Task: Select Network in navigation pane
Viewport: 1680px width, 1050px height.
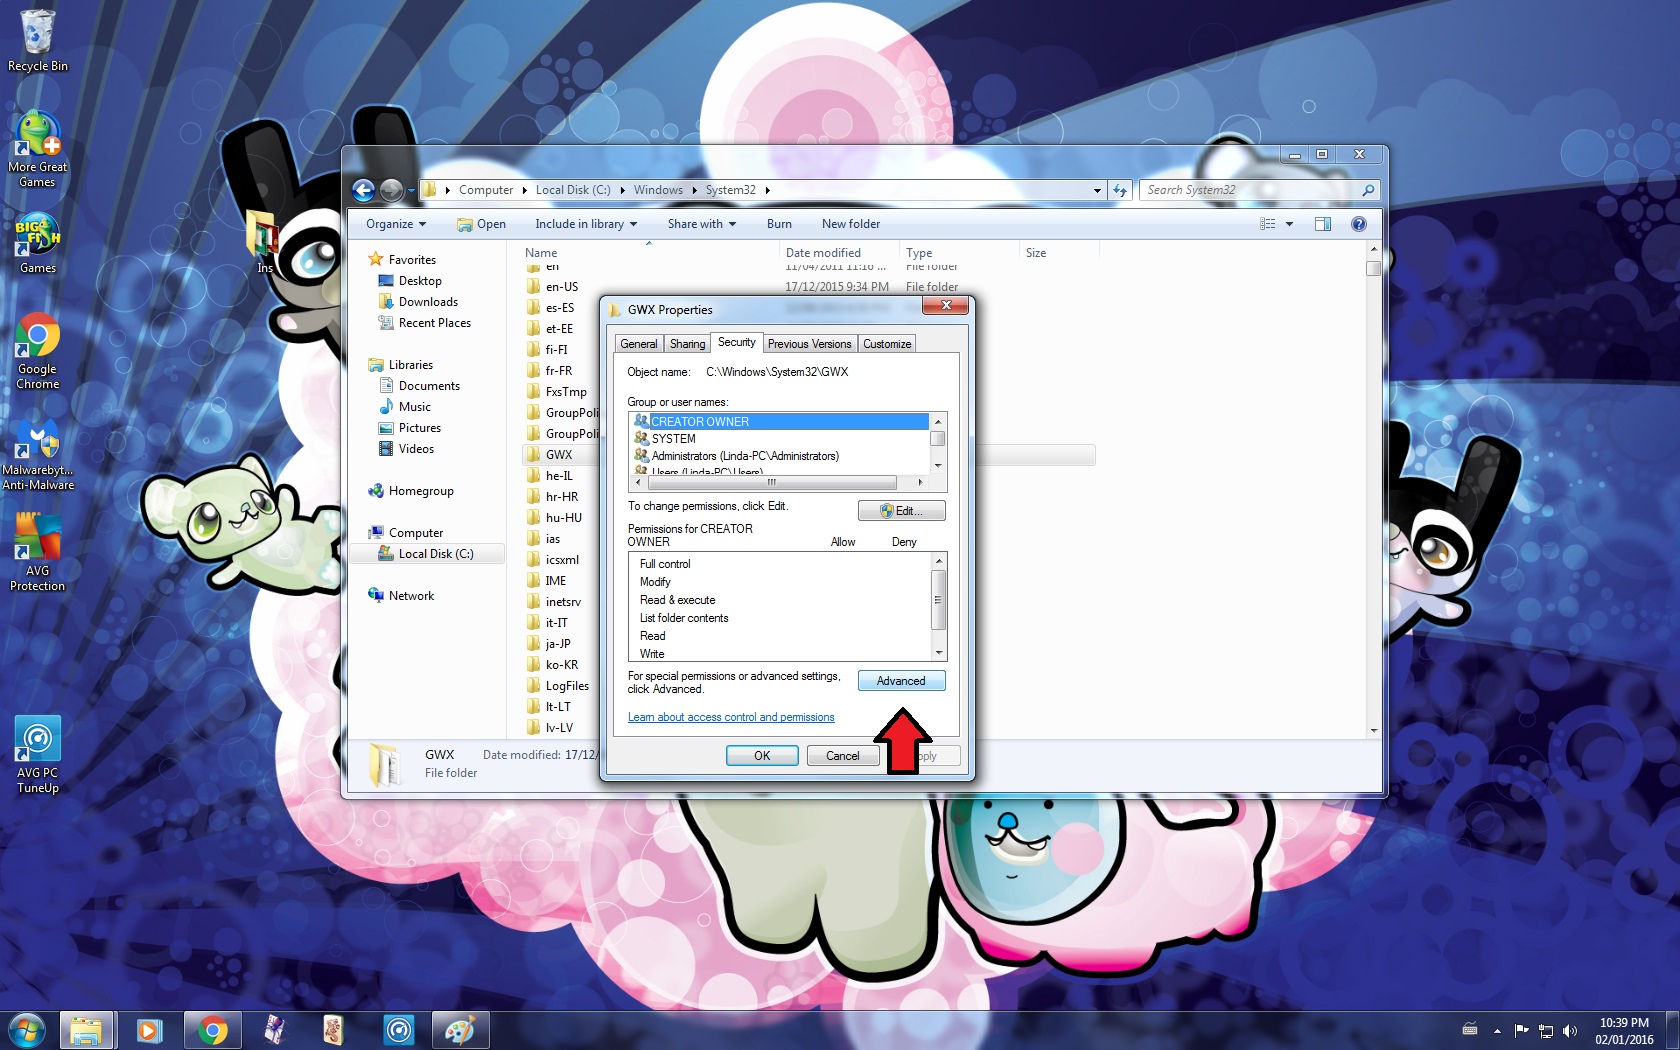Action: [x=411, y=596]
